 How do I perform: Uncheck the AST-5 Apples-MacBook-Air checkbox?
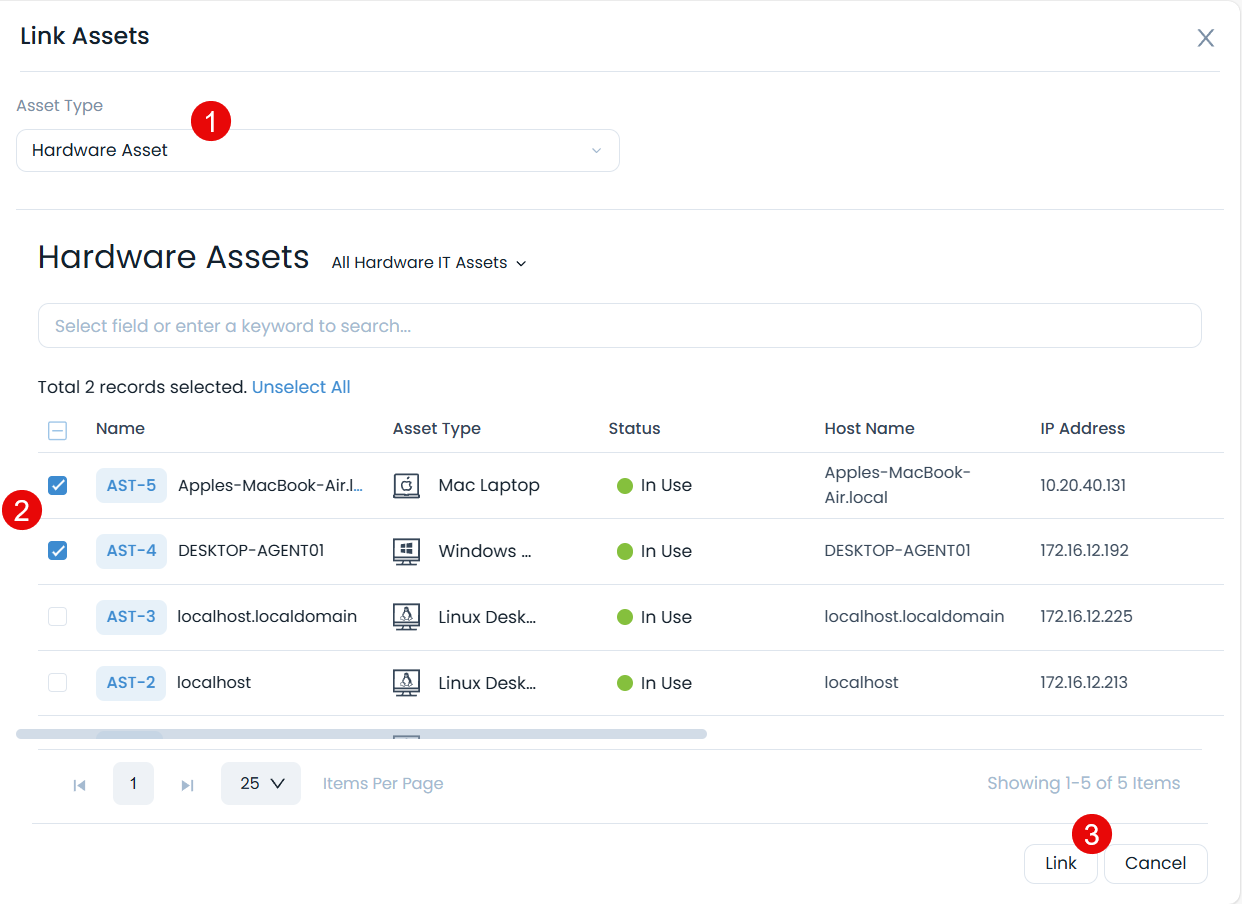coord(58,486)
